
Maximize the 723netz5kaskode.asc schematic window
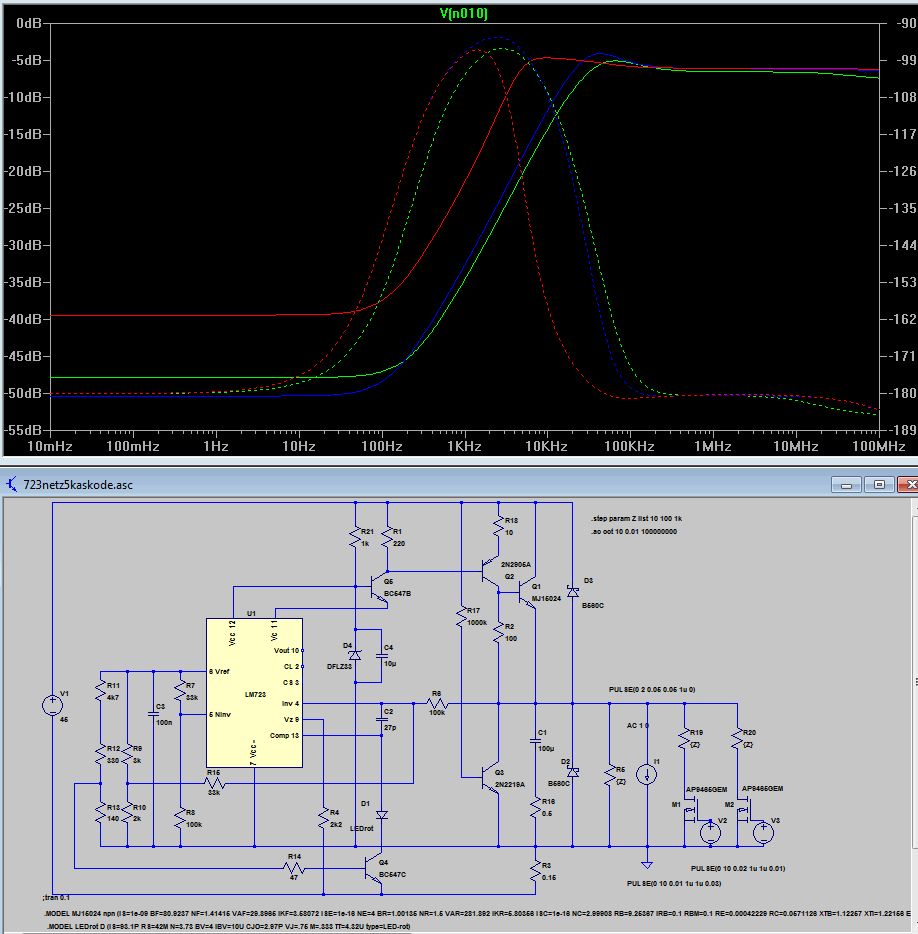click(x=879, y=485)
